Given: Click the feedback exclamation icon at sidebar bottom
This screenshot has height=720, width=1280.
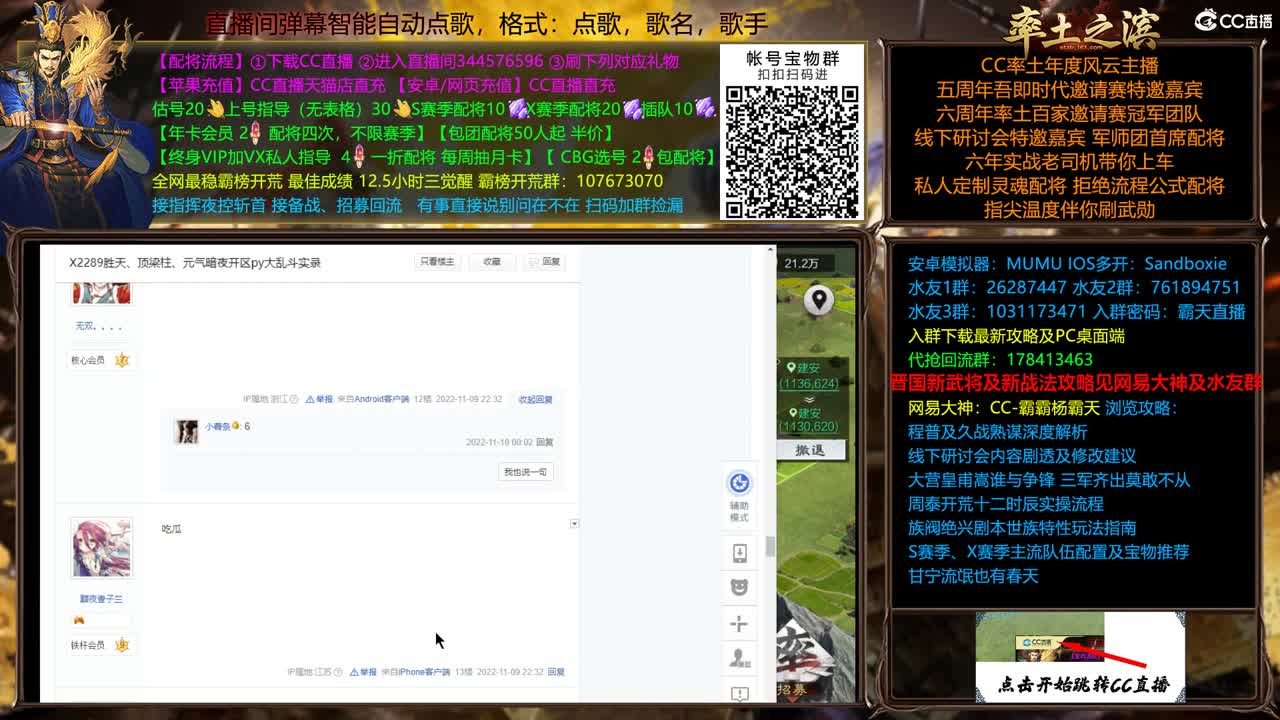Looking at the screenshot, I should tap(739, 692).
